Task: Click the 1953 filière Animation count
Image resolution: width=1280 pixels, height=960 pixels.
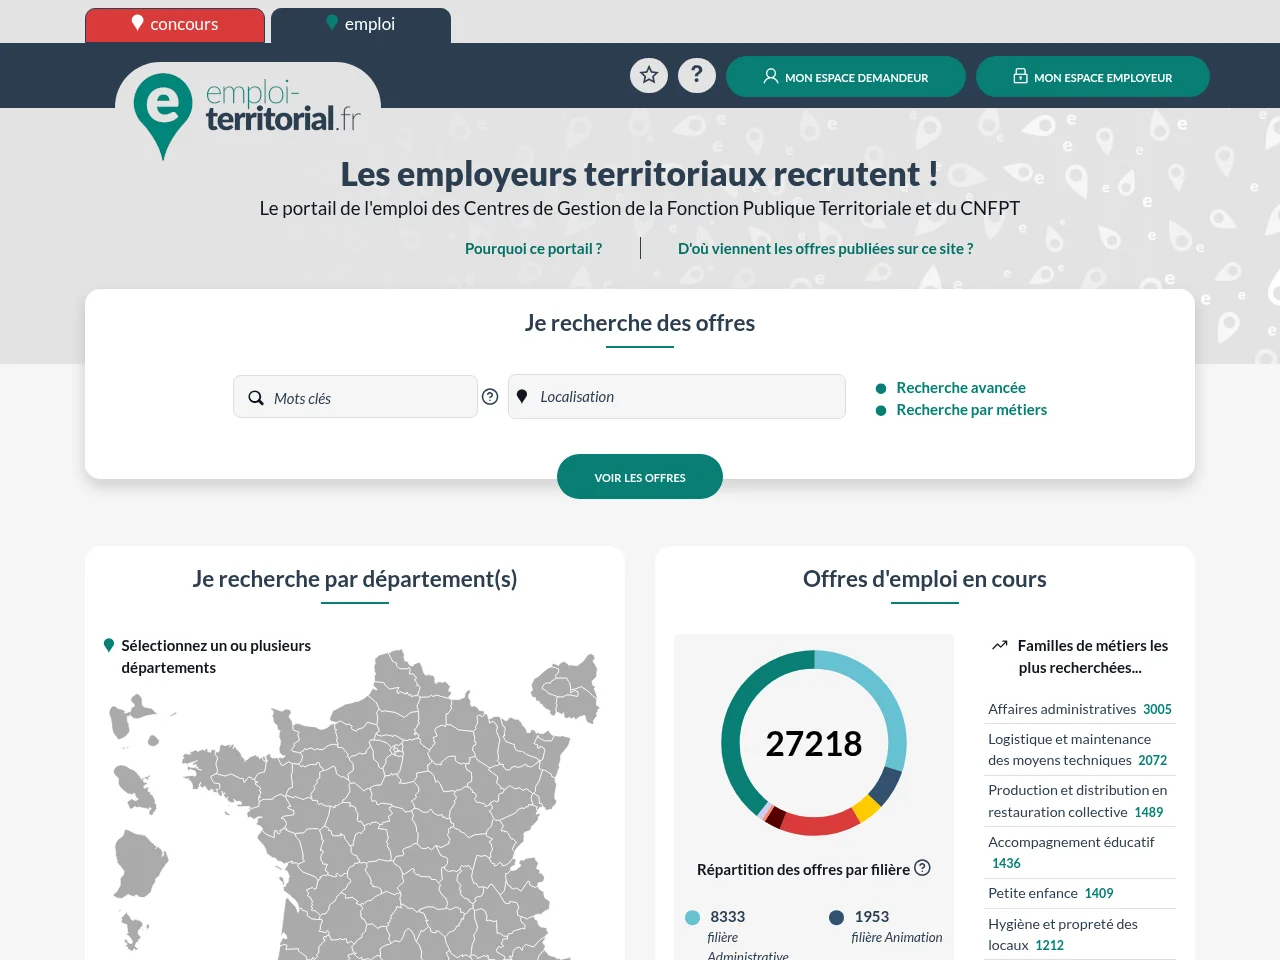Action: coord(872,916)
